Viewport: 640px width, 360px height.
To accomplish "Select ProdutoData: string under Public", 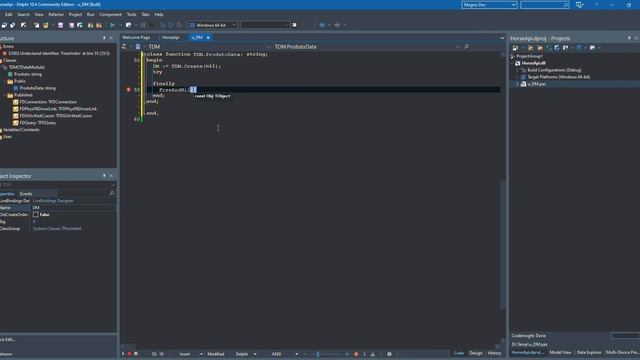I will coord(38,88).
